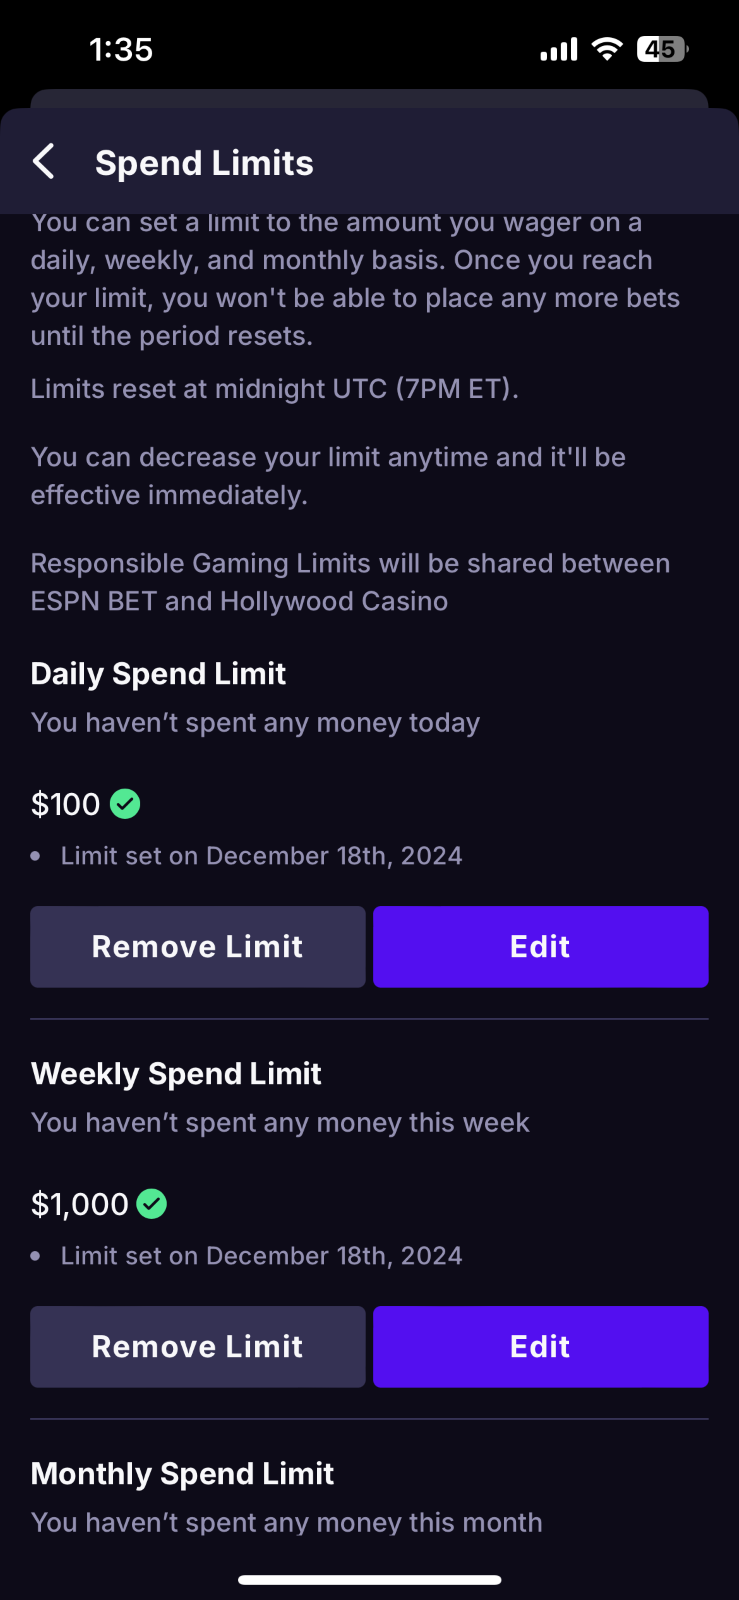Click the green checkmark next to $1,000
The height and width of the screenshot is (1600, 739).
pos(152,1204)
